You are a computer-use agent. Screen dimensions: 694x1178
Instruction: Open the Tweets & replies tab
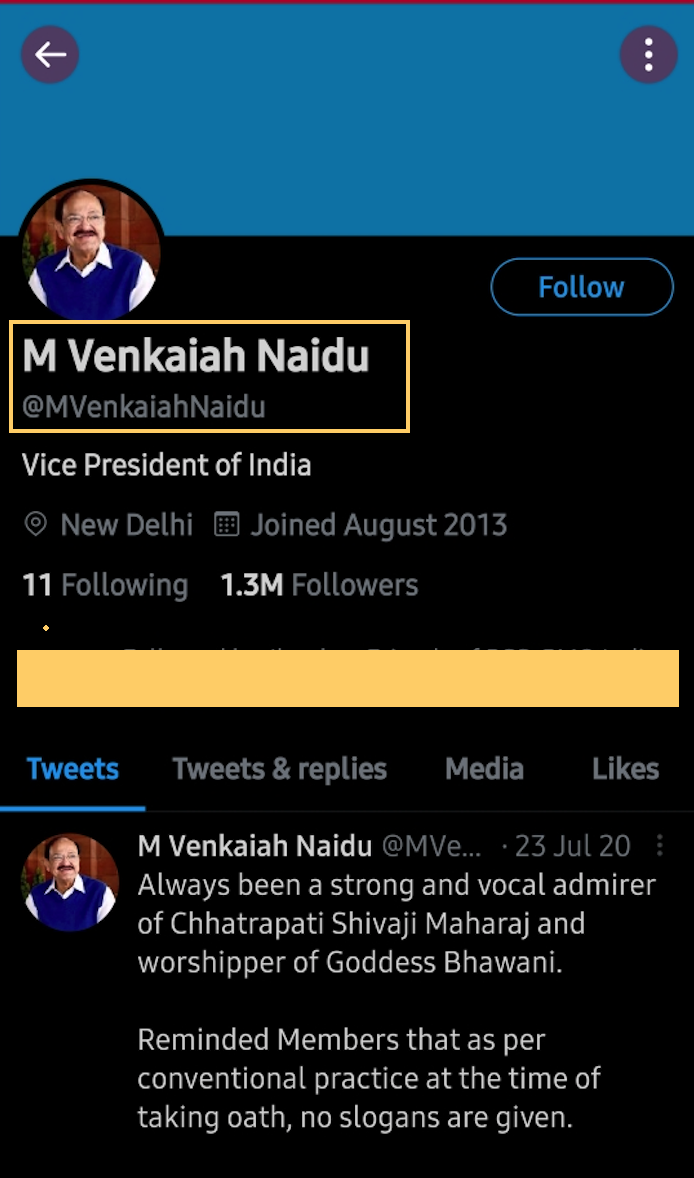coord(279,769)
